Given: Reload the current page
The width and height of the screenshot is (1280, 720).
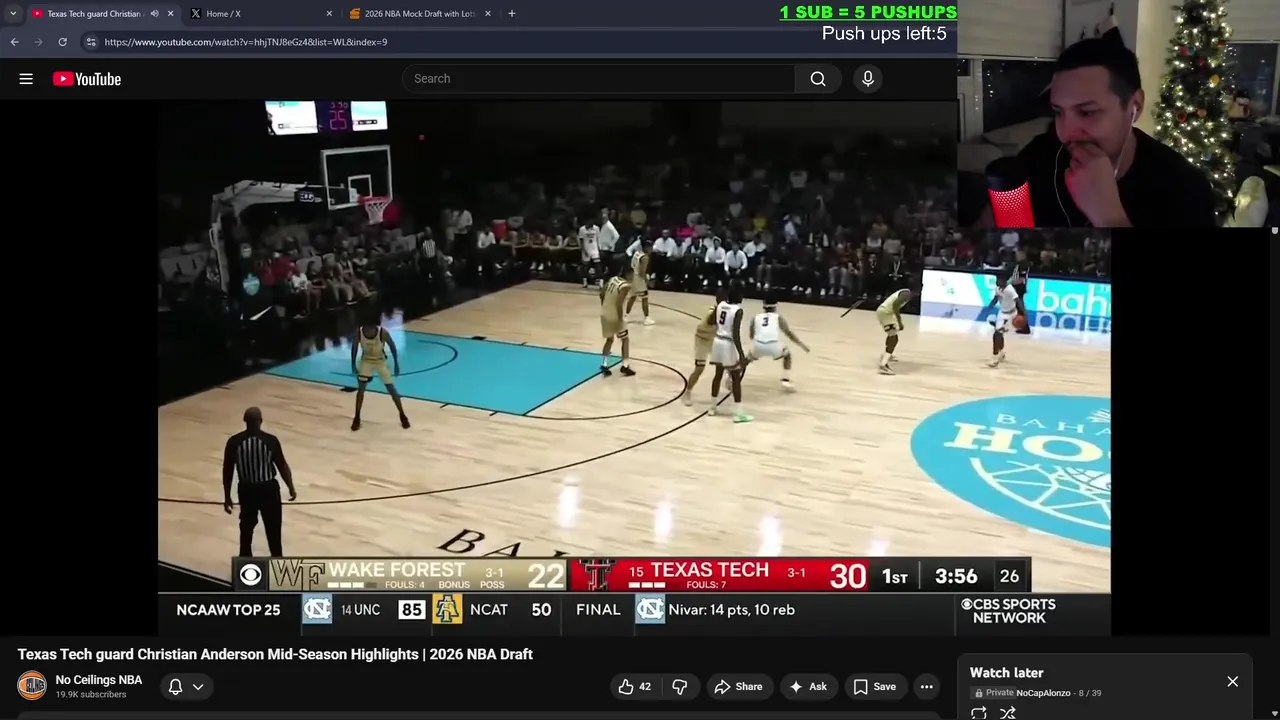Looking at the screenshot, I should point(62,42).
